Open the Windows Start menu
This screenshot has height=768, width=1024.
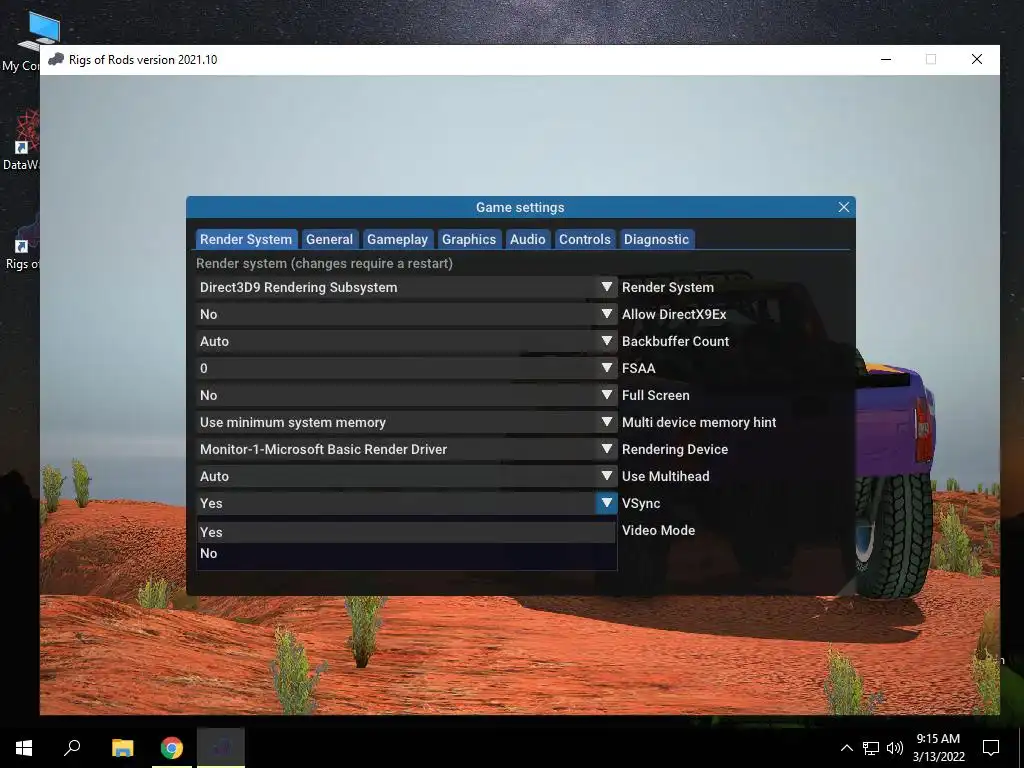pos(24,748)
